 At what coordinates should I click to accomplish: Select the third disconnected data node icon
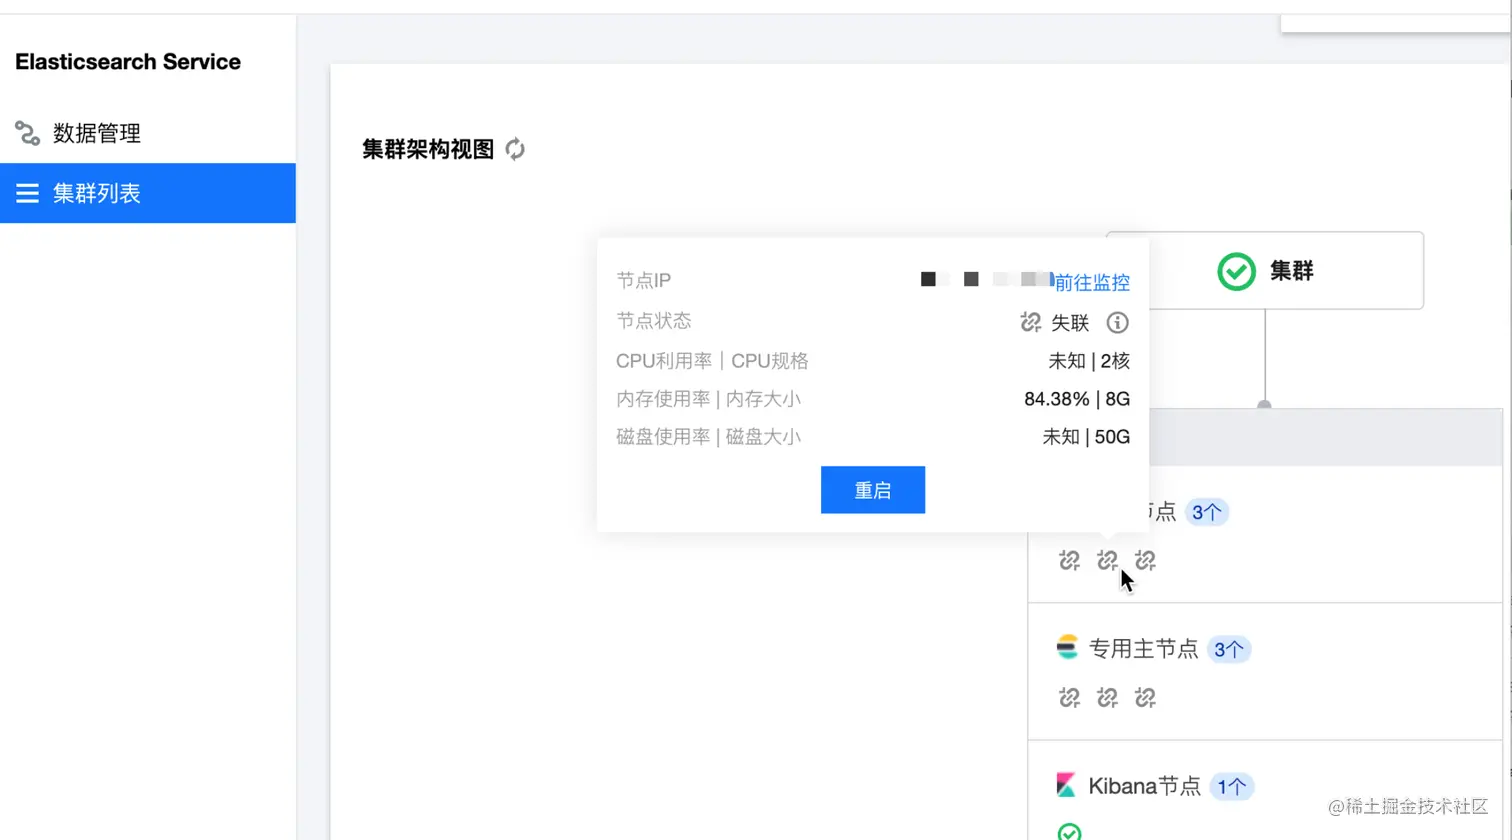1144,561
